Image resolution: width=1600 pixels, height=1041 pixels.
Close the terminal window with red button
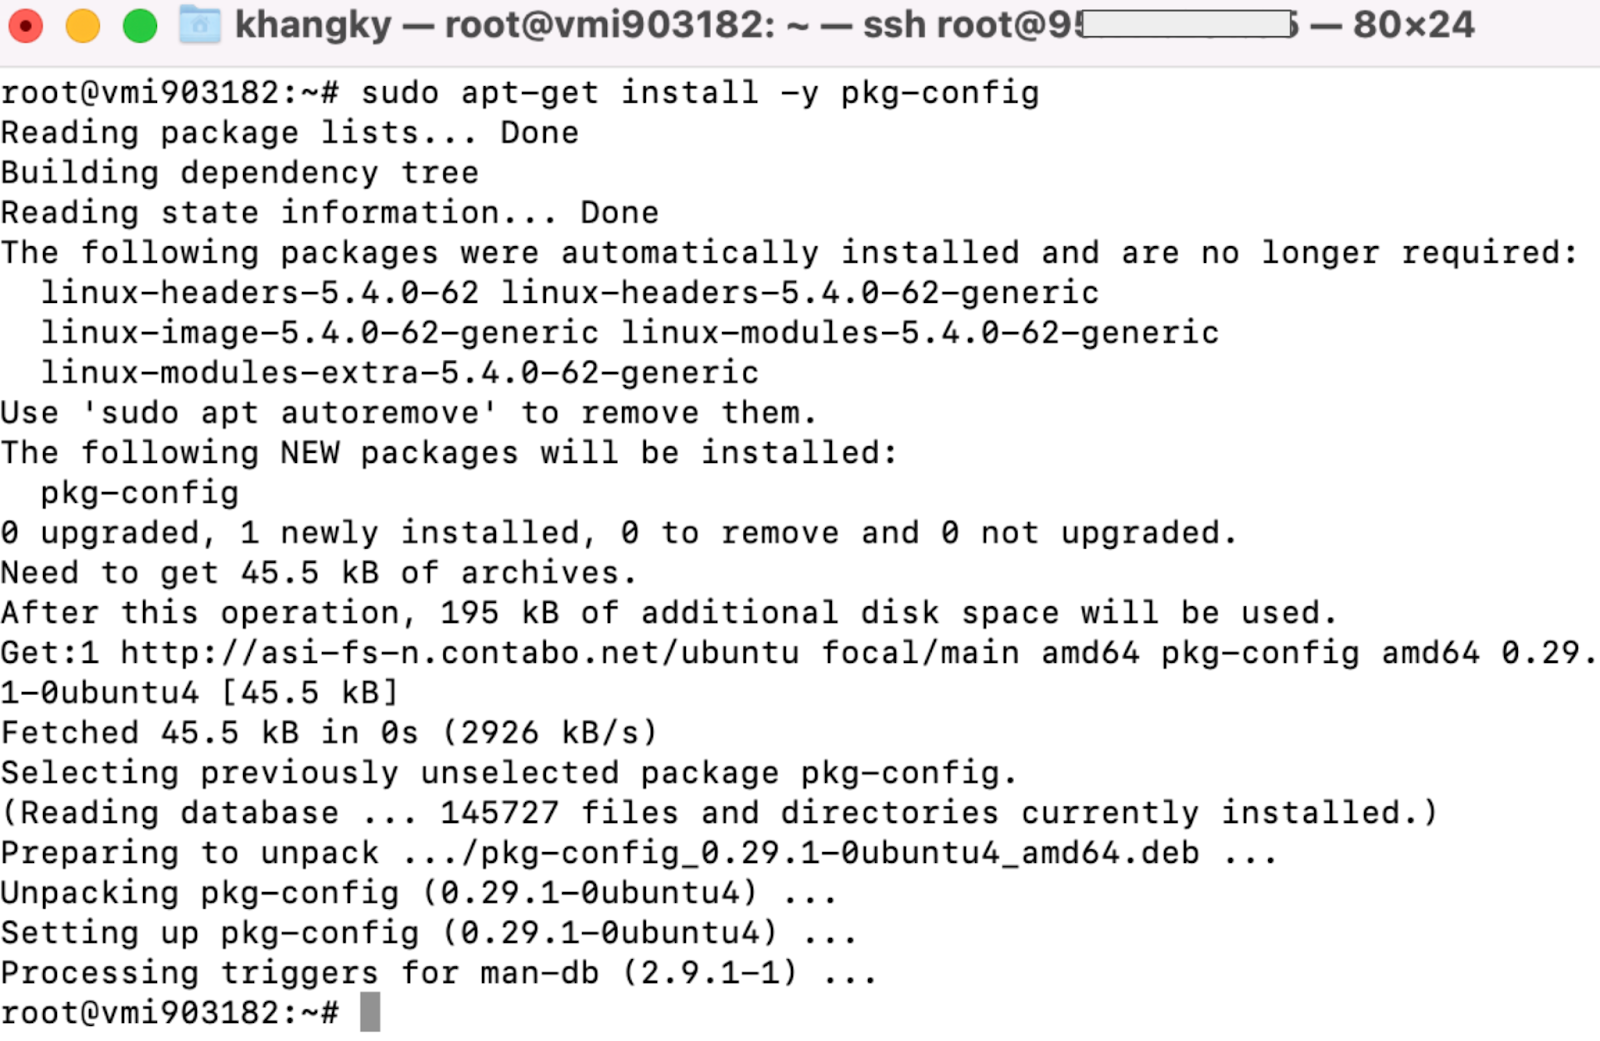[x=25, y=25]
